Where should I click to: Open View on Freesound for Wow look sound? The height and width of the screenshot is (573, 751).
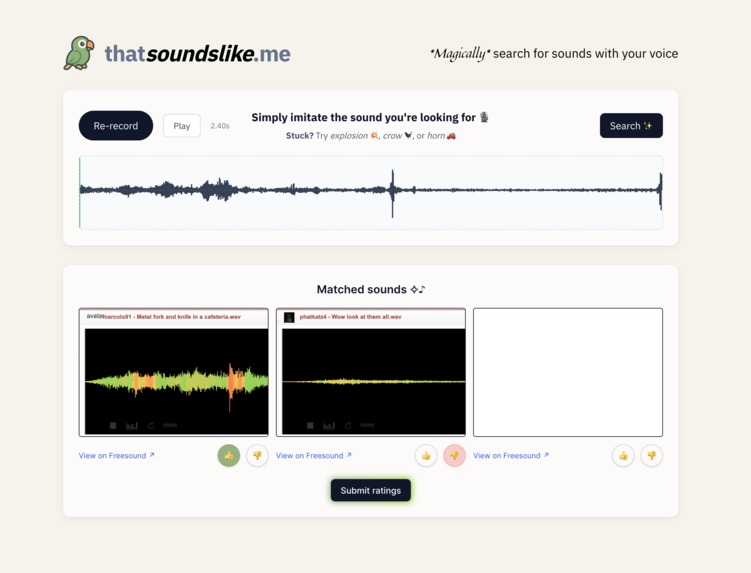click(x=314, y=456)
